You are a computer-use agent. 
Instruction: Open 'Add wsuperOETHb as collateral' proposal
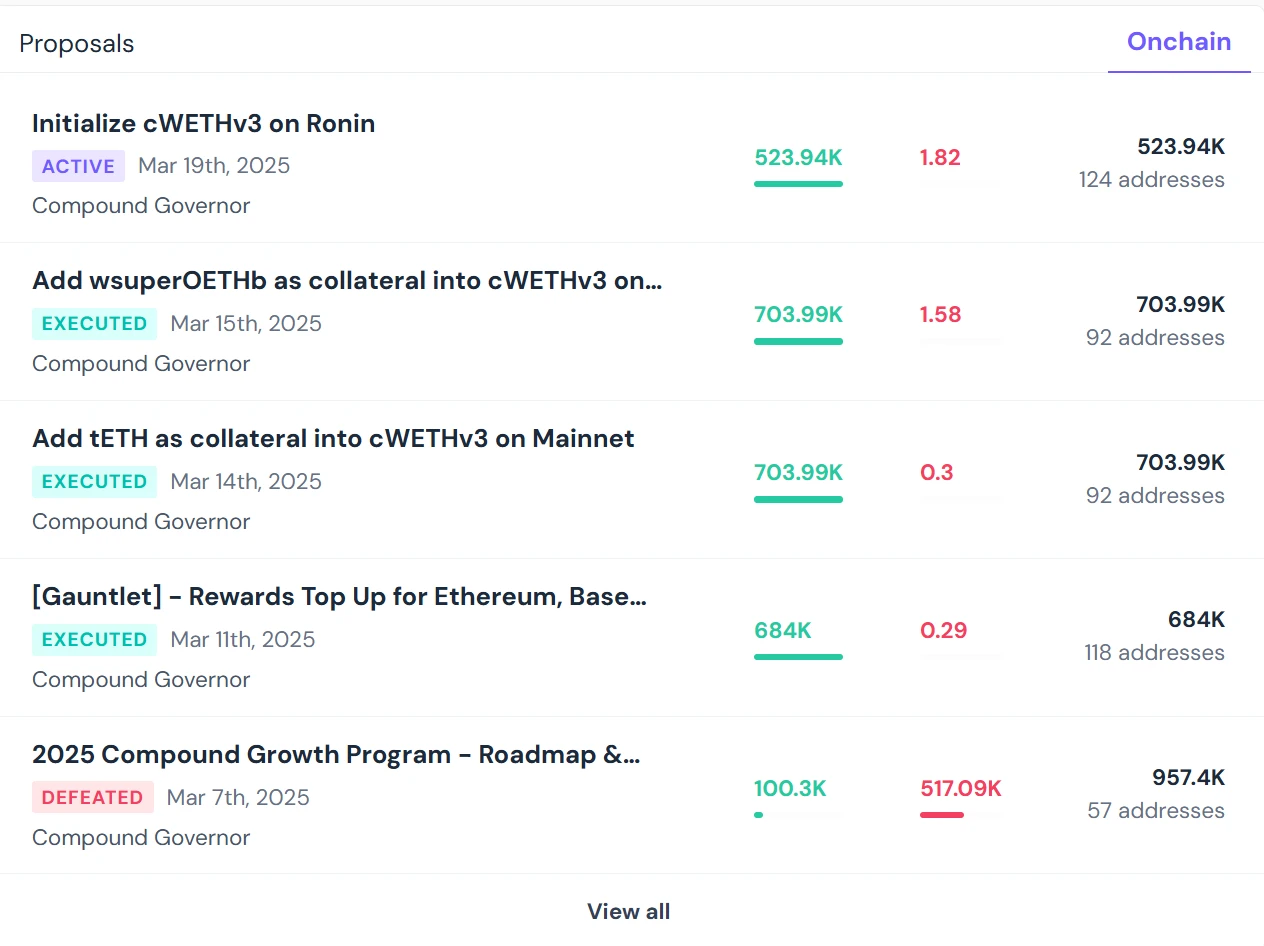346,281
